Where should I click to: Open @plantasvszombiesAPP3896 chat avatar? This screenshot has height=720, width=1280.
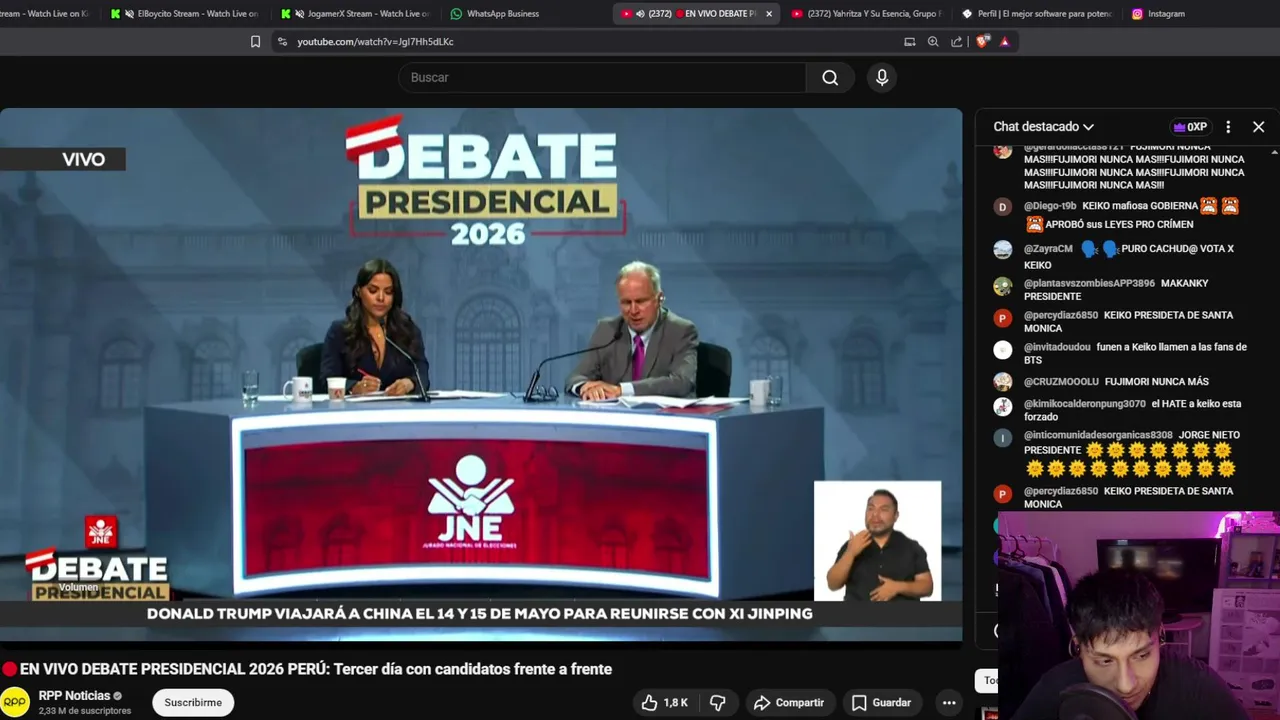[x=1002, y=287]
